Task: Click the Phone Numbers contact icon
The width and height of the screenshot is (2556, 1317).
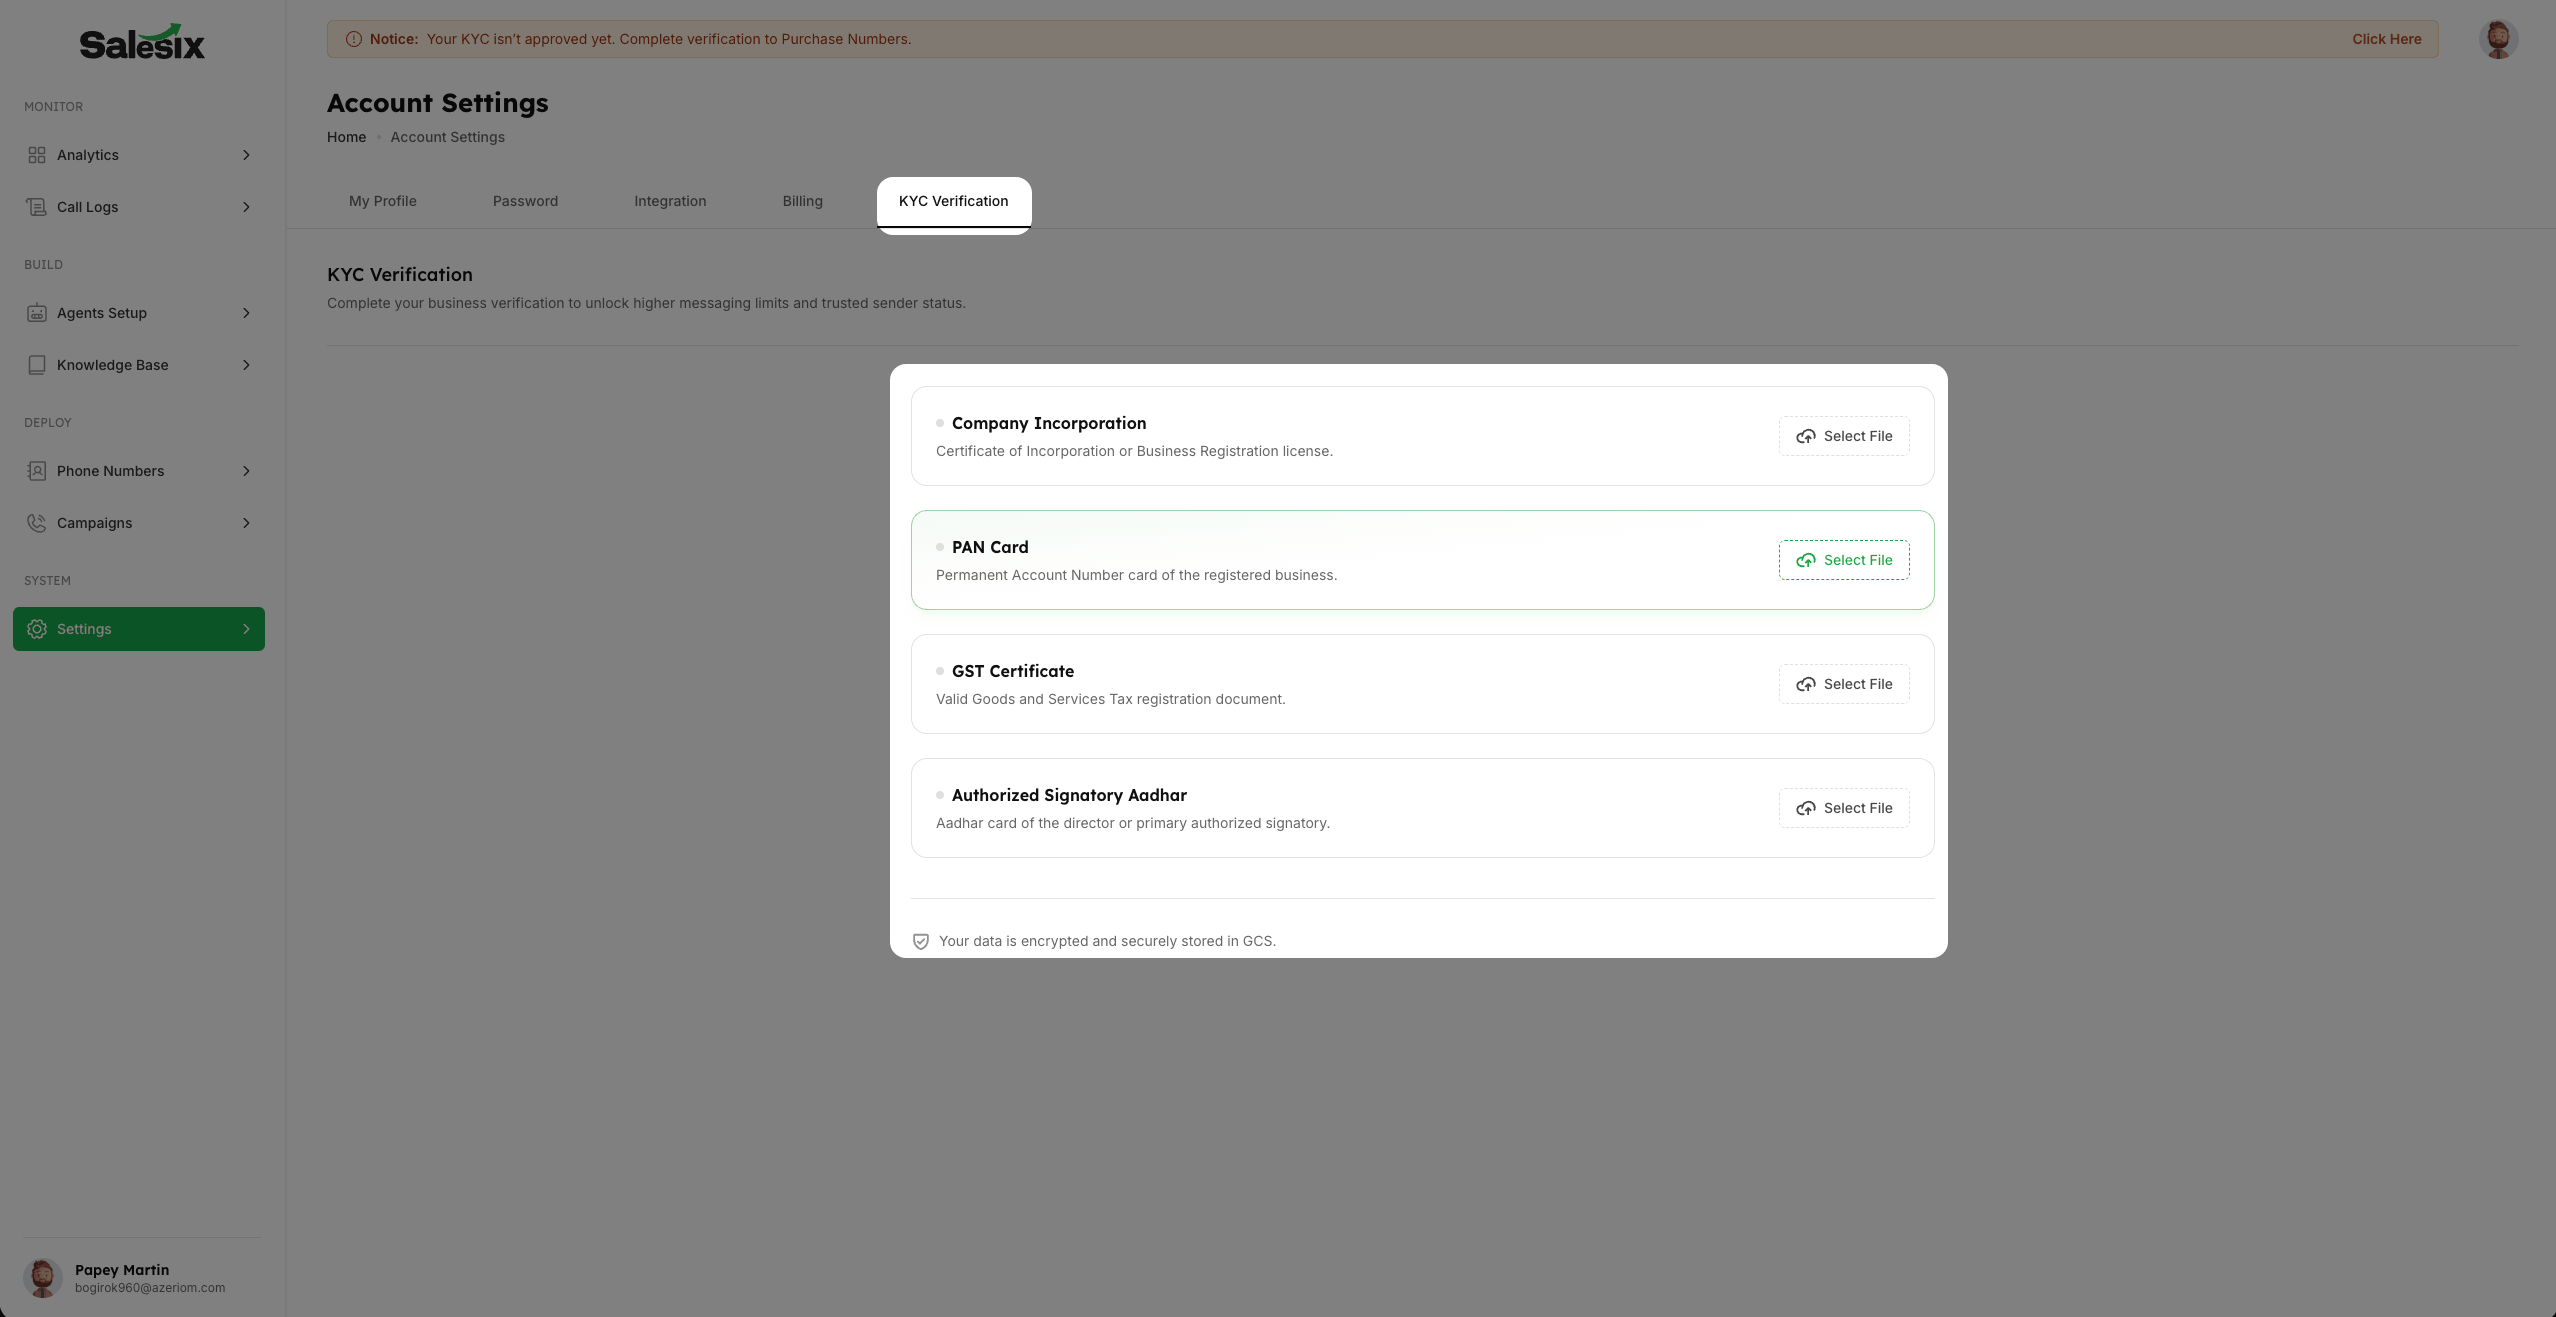Action: pyautogui.click(x=37, y=471)
